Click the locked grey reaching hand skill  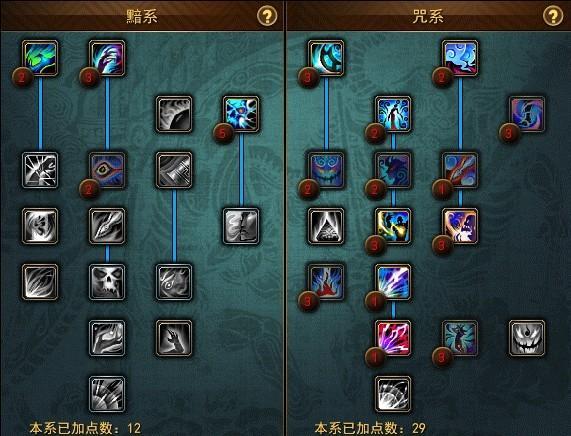point(174,338)
